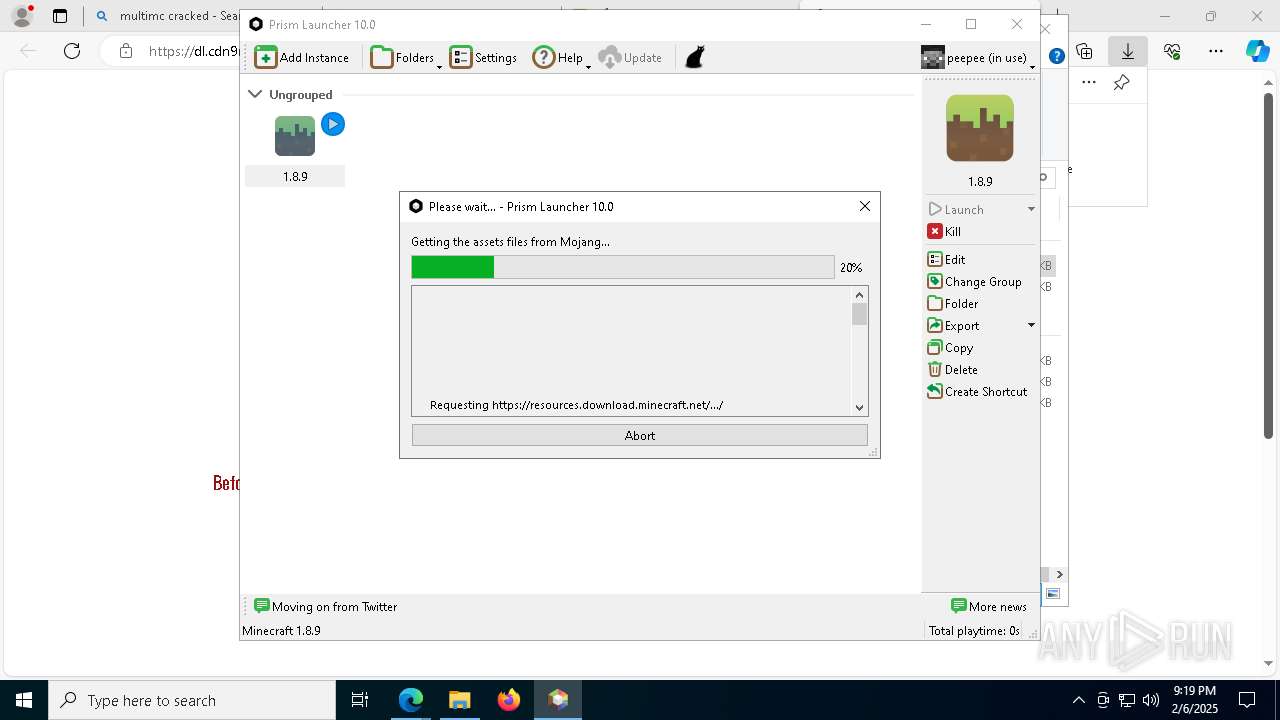Viewport: 1280px width, 720px height.
Task: Open the instance Folder
Action: coord(953,303)
